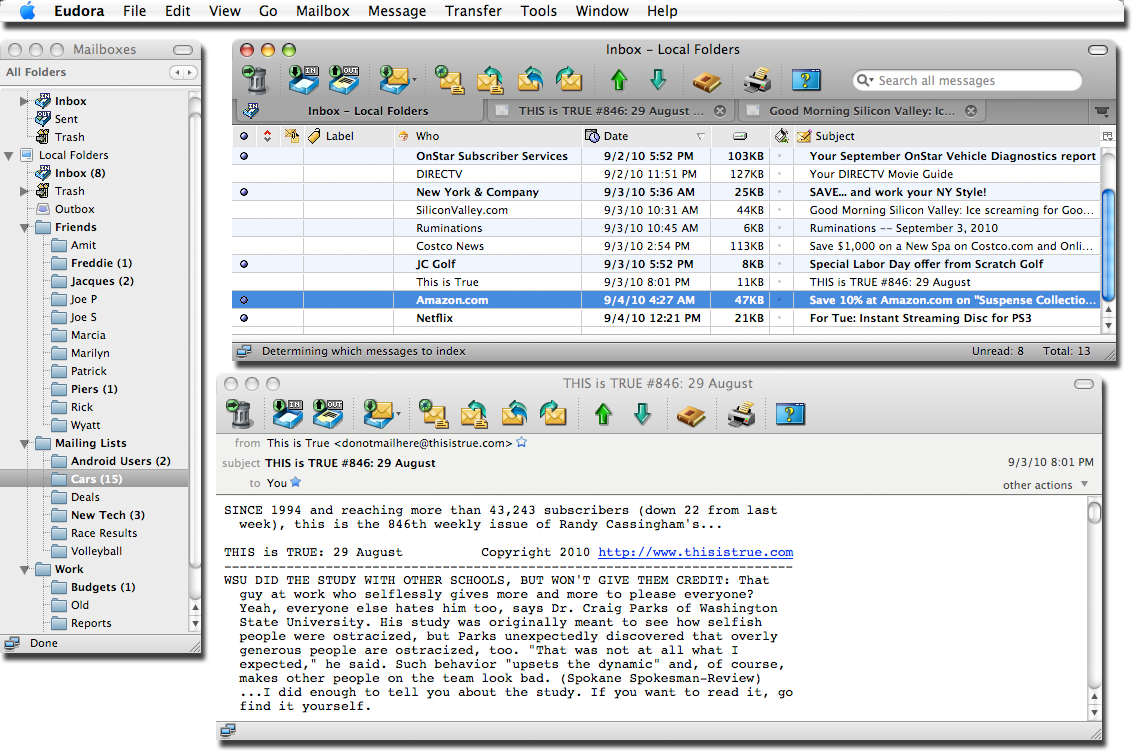Click the In mailbox icon in message window
This screenshot has width=1132, height=751.
point(287,414)
